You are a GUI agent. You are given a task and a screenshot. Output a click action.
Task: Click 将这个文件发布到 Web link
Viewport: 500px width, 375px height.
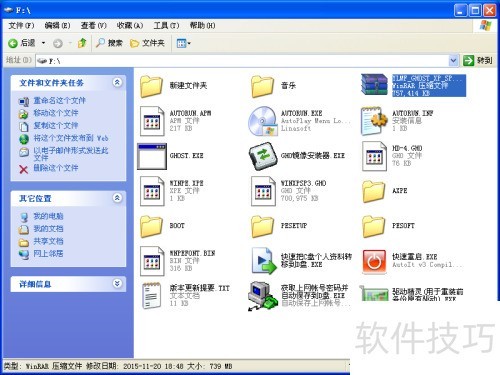tap(71, 138)
